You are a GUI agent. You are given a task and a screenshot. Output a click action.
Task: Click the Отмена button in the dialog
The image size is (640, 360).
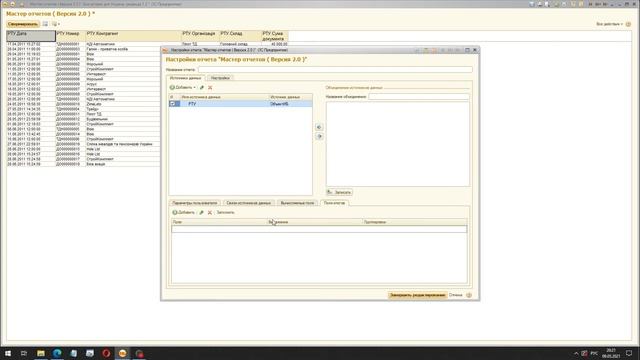pyautogui.click(x=456, y=295)
